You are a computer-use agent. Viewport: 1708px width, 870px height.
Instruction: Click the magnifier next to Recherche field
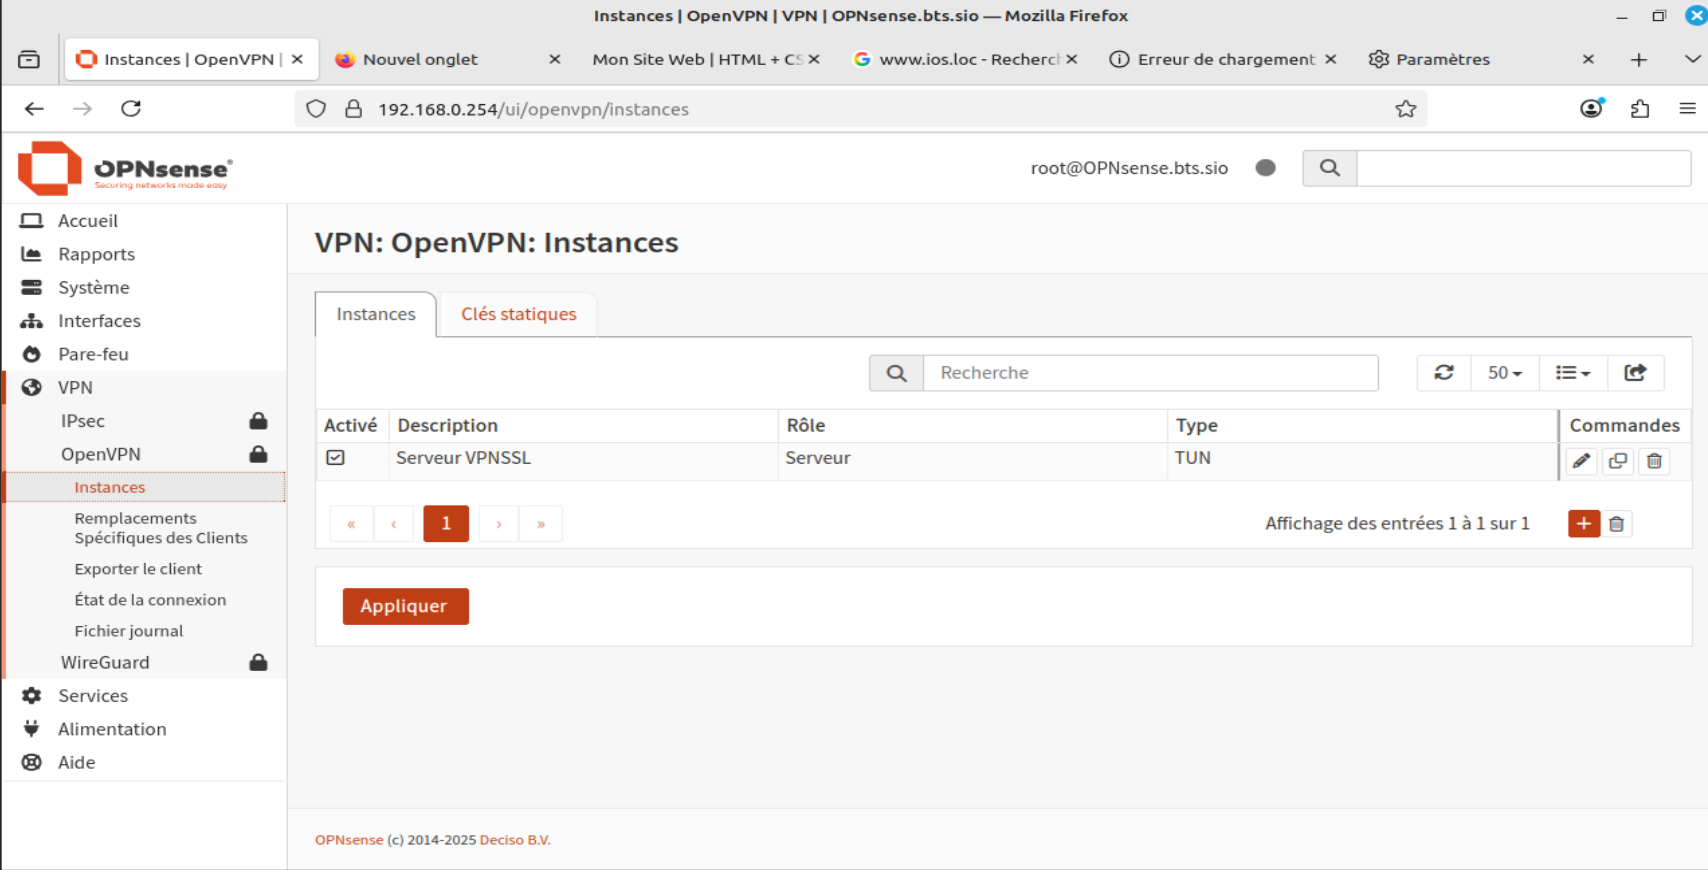point(896,373)
